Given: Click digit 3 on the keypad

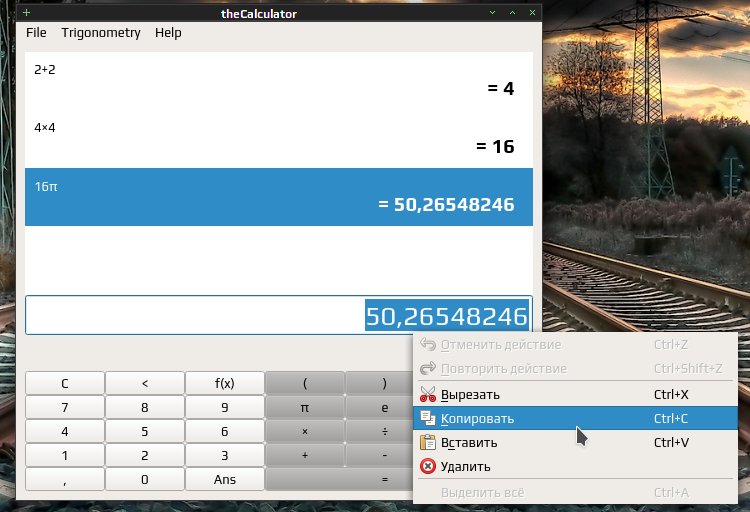Looking at the screenshot, I should point(224,456).
